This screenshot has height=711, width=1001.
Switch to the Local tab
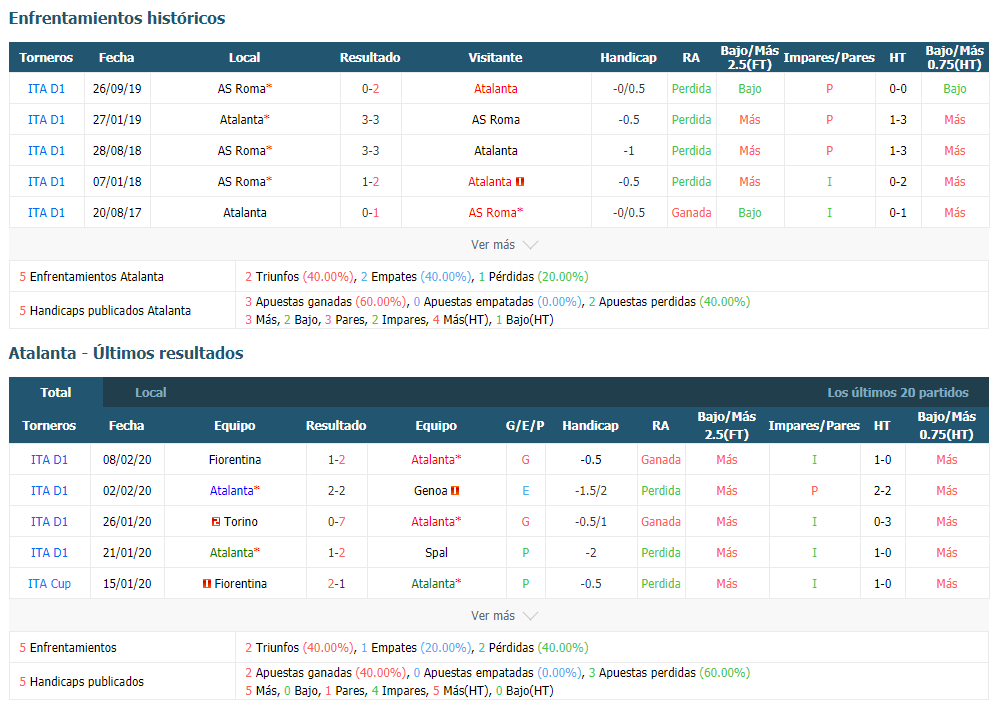point(151,393)
